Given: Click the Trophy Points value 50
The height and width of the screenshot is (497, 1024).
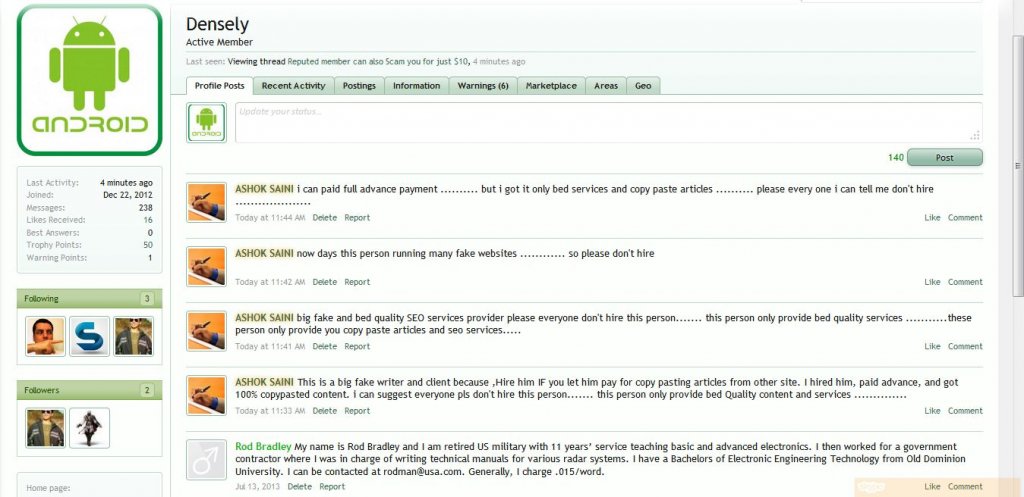Looking at the screenshot, I should coord(148,245).
